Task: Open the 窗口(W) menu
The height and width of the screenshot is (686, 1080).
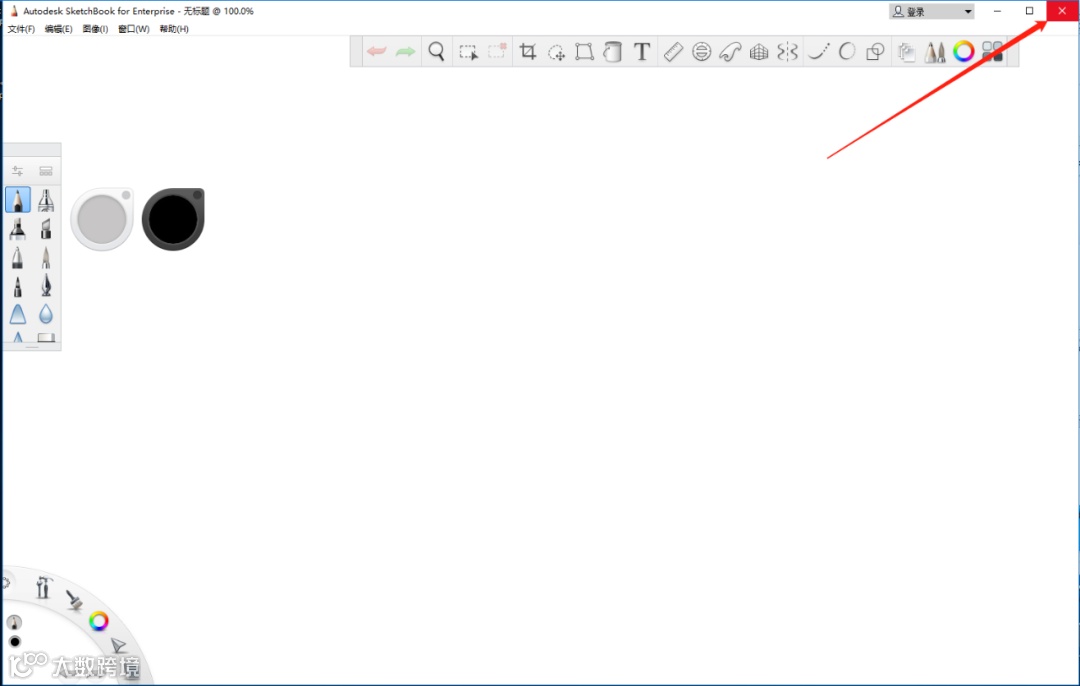Action: [x=134, y=29]
